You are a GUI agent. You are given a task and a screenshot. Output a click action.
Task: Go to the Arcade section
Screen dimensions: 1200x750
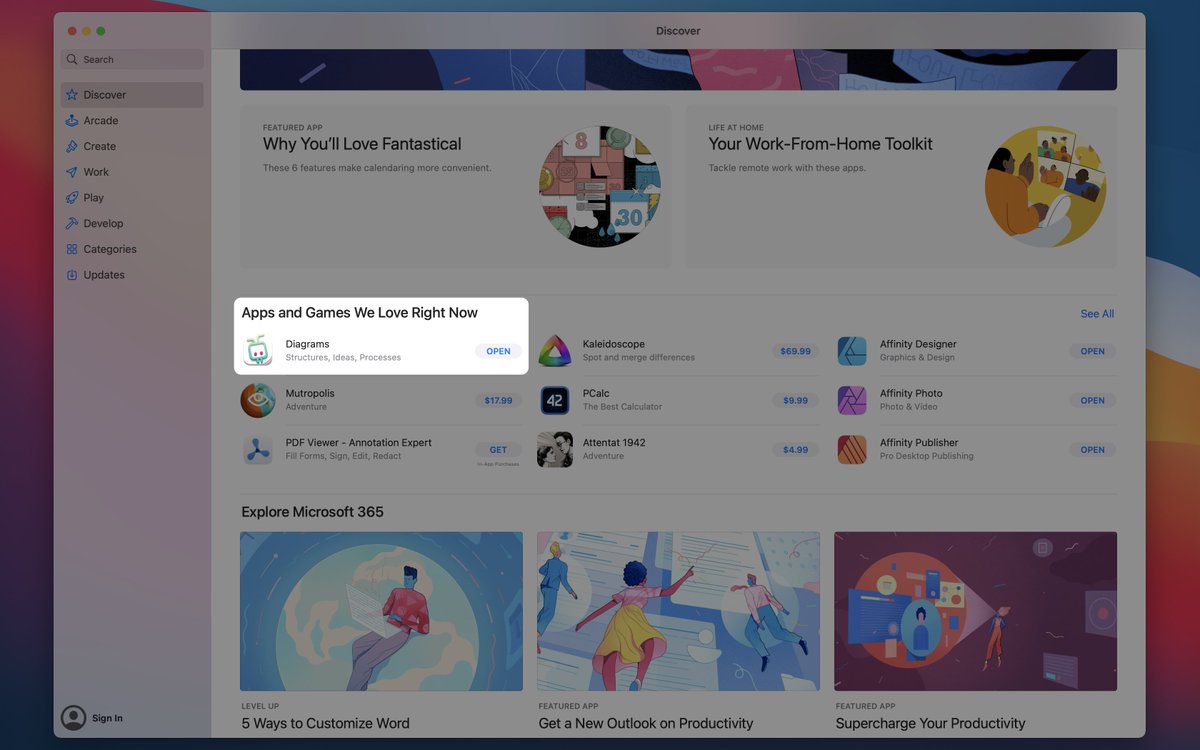point(132,121)
